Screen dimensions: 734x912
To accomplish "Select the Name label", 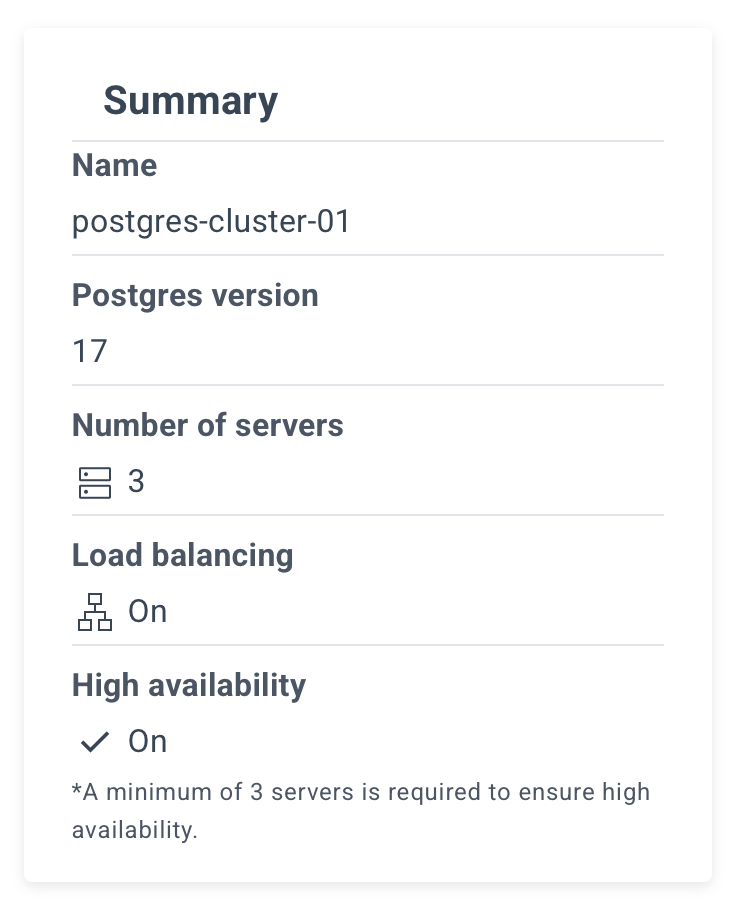I will pos(115,165).
